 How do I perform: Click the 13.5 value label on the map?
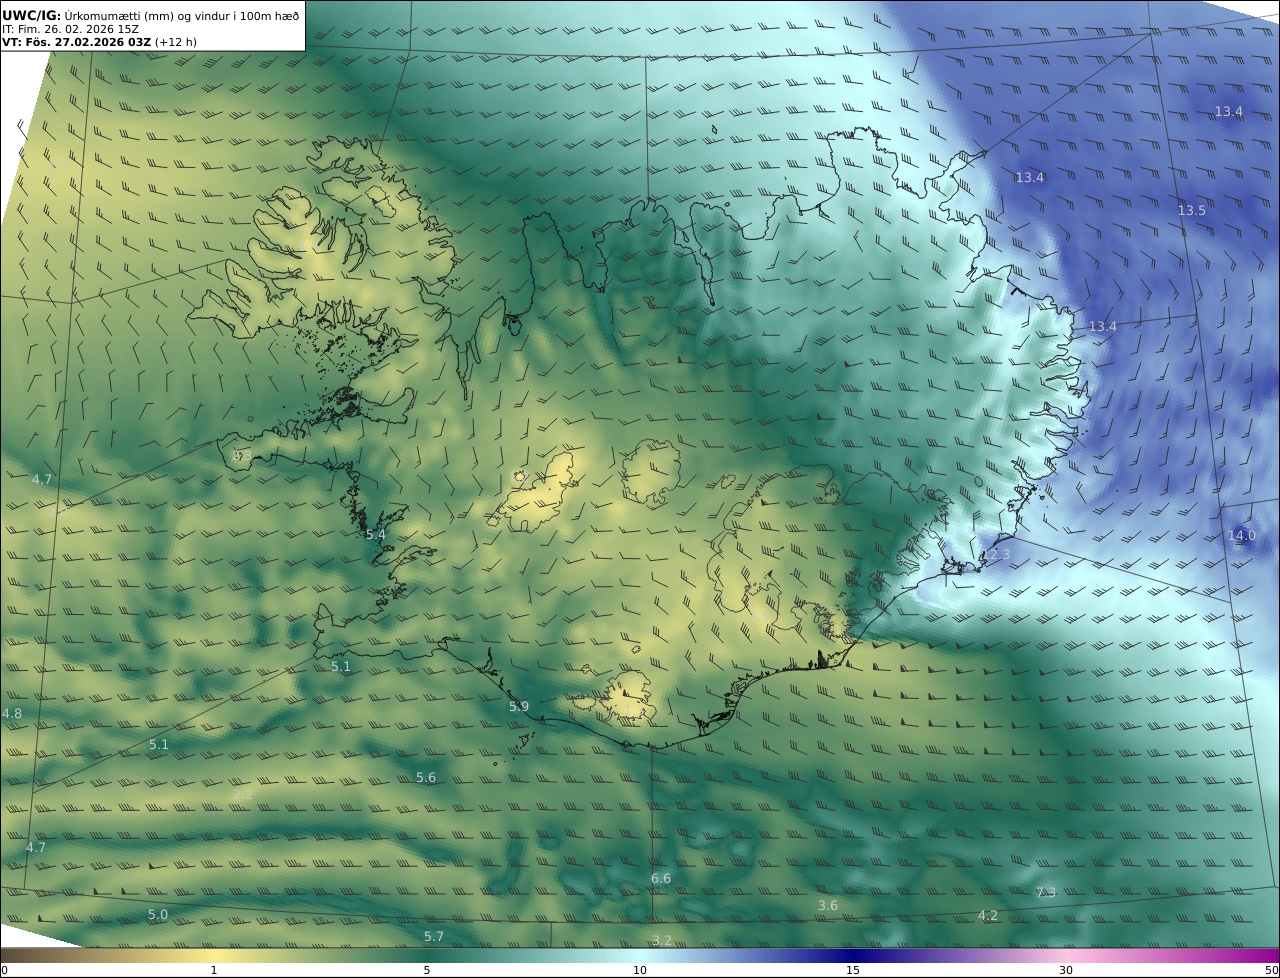point(1191,211)
